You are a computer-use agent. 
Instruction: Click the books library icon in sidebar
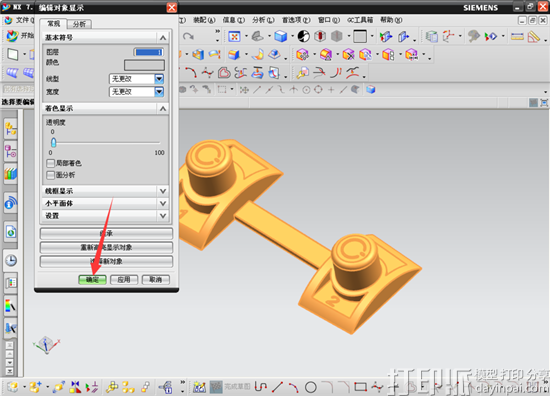pos(11,174)
